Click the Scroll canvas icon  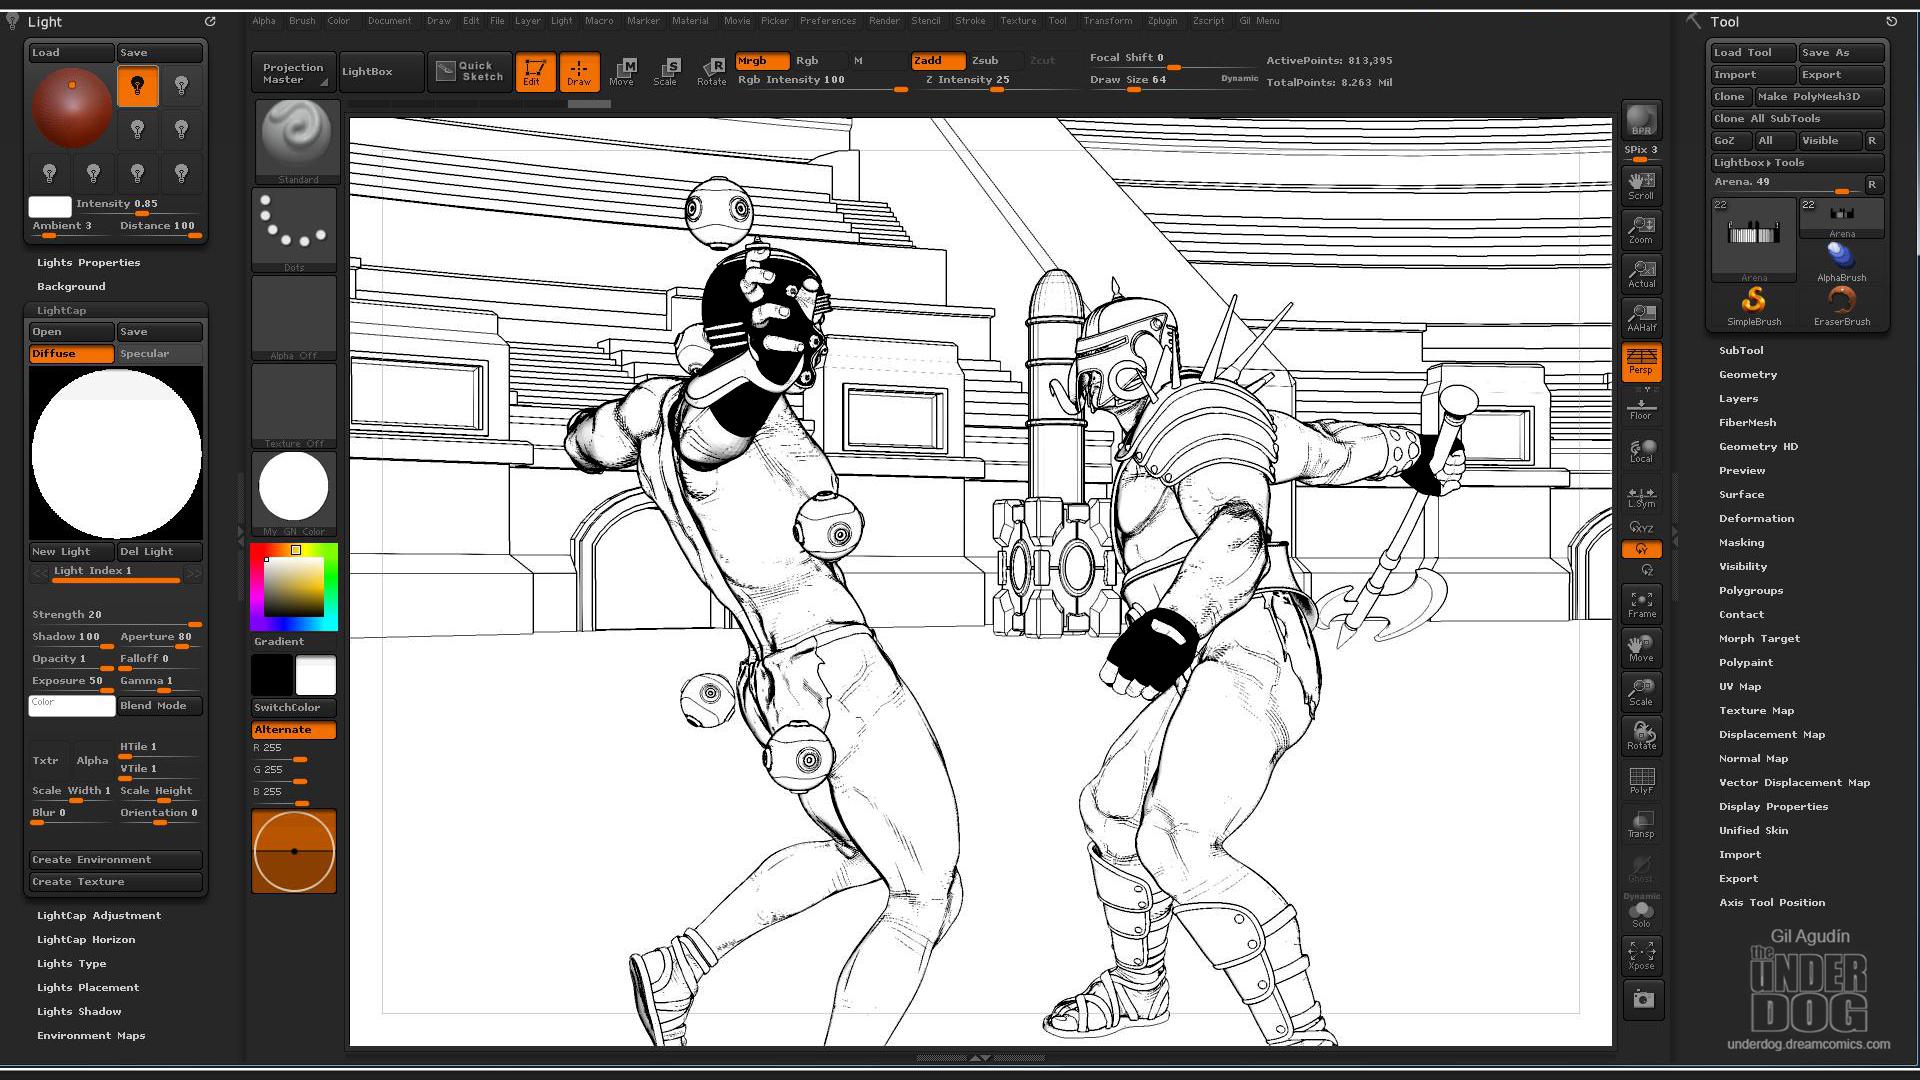(1641, 185)
